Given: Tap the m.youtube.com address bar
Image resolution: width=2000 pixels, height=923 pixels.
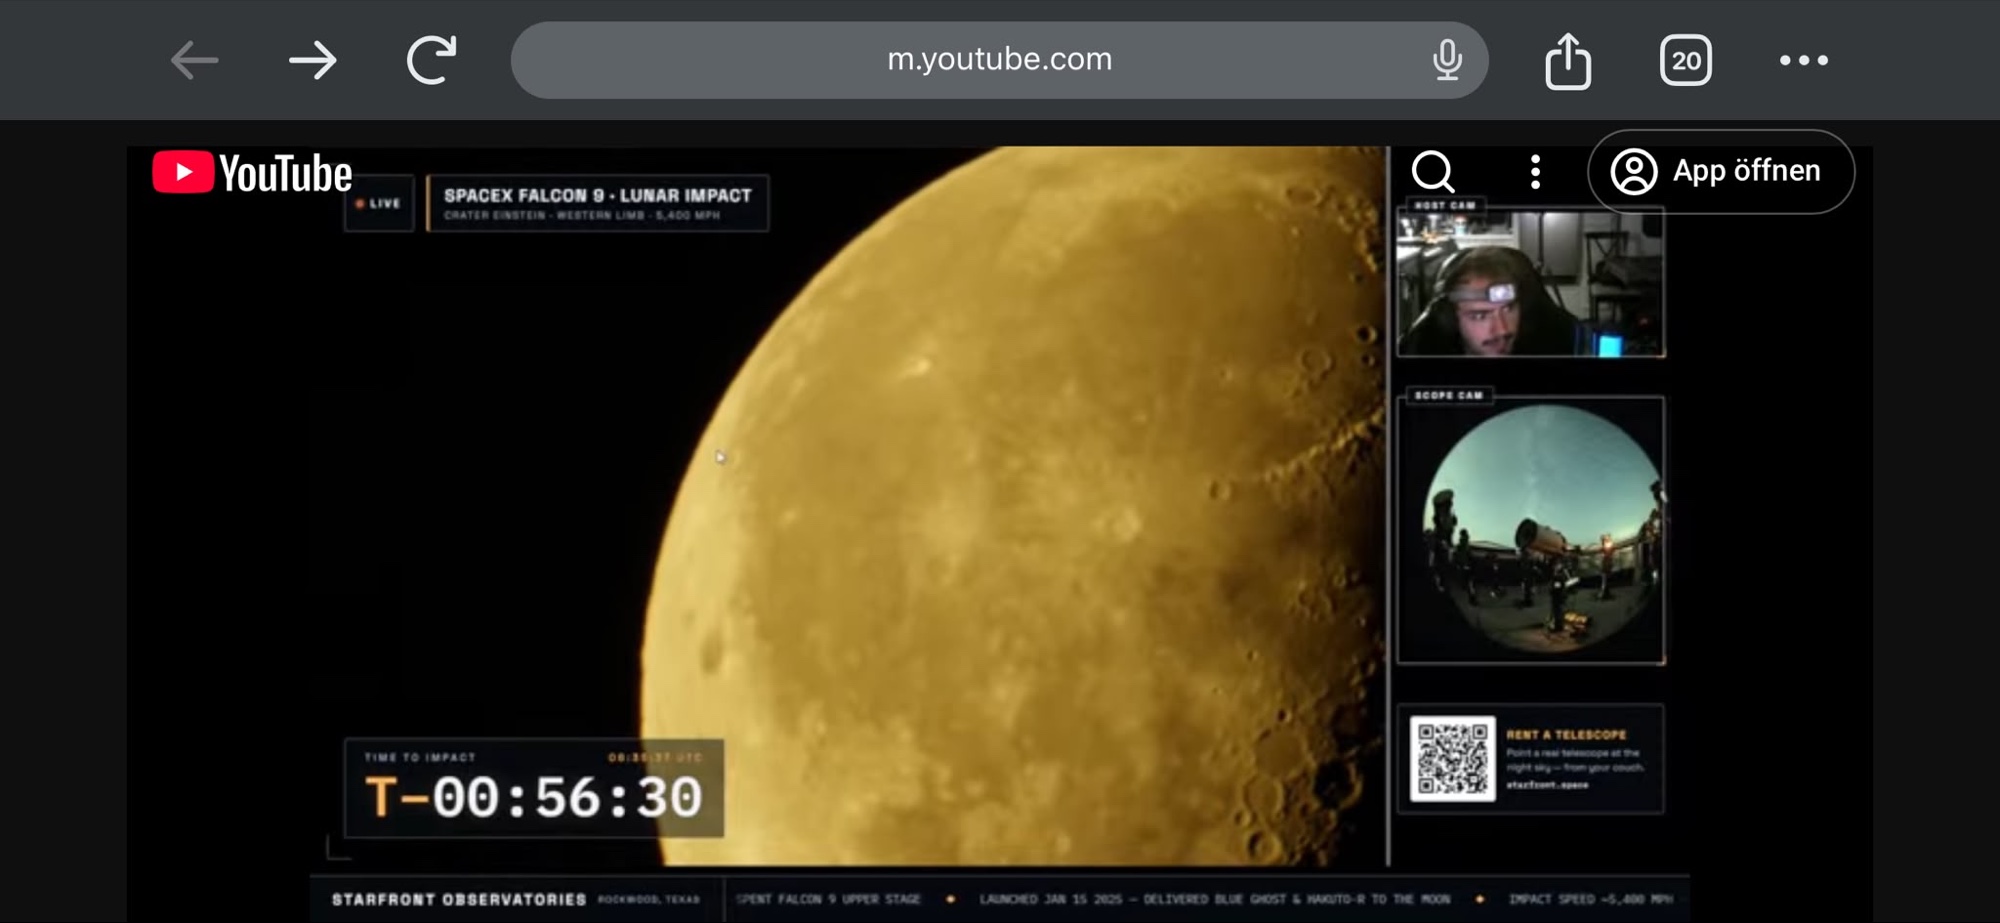Looking at the screenshot, I should click(999, 60).
